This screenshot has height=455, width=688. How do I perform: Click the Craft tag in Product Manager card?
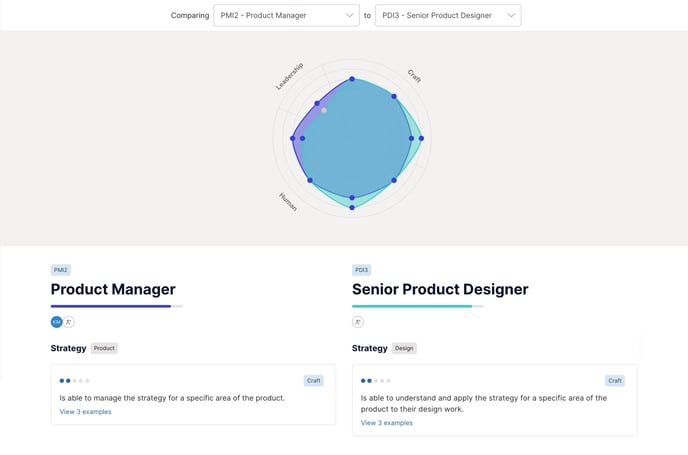pyautogui.click(x=314, y=381)
